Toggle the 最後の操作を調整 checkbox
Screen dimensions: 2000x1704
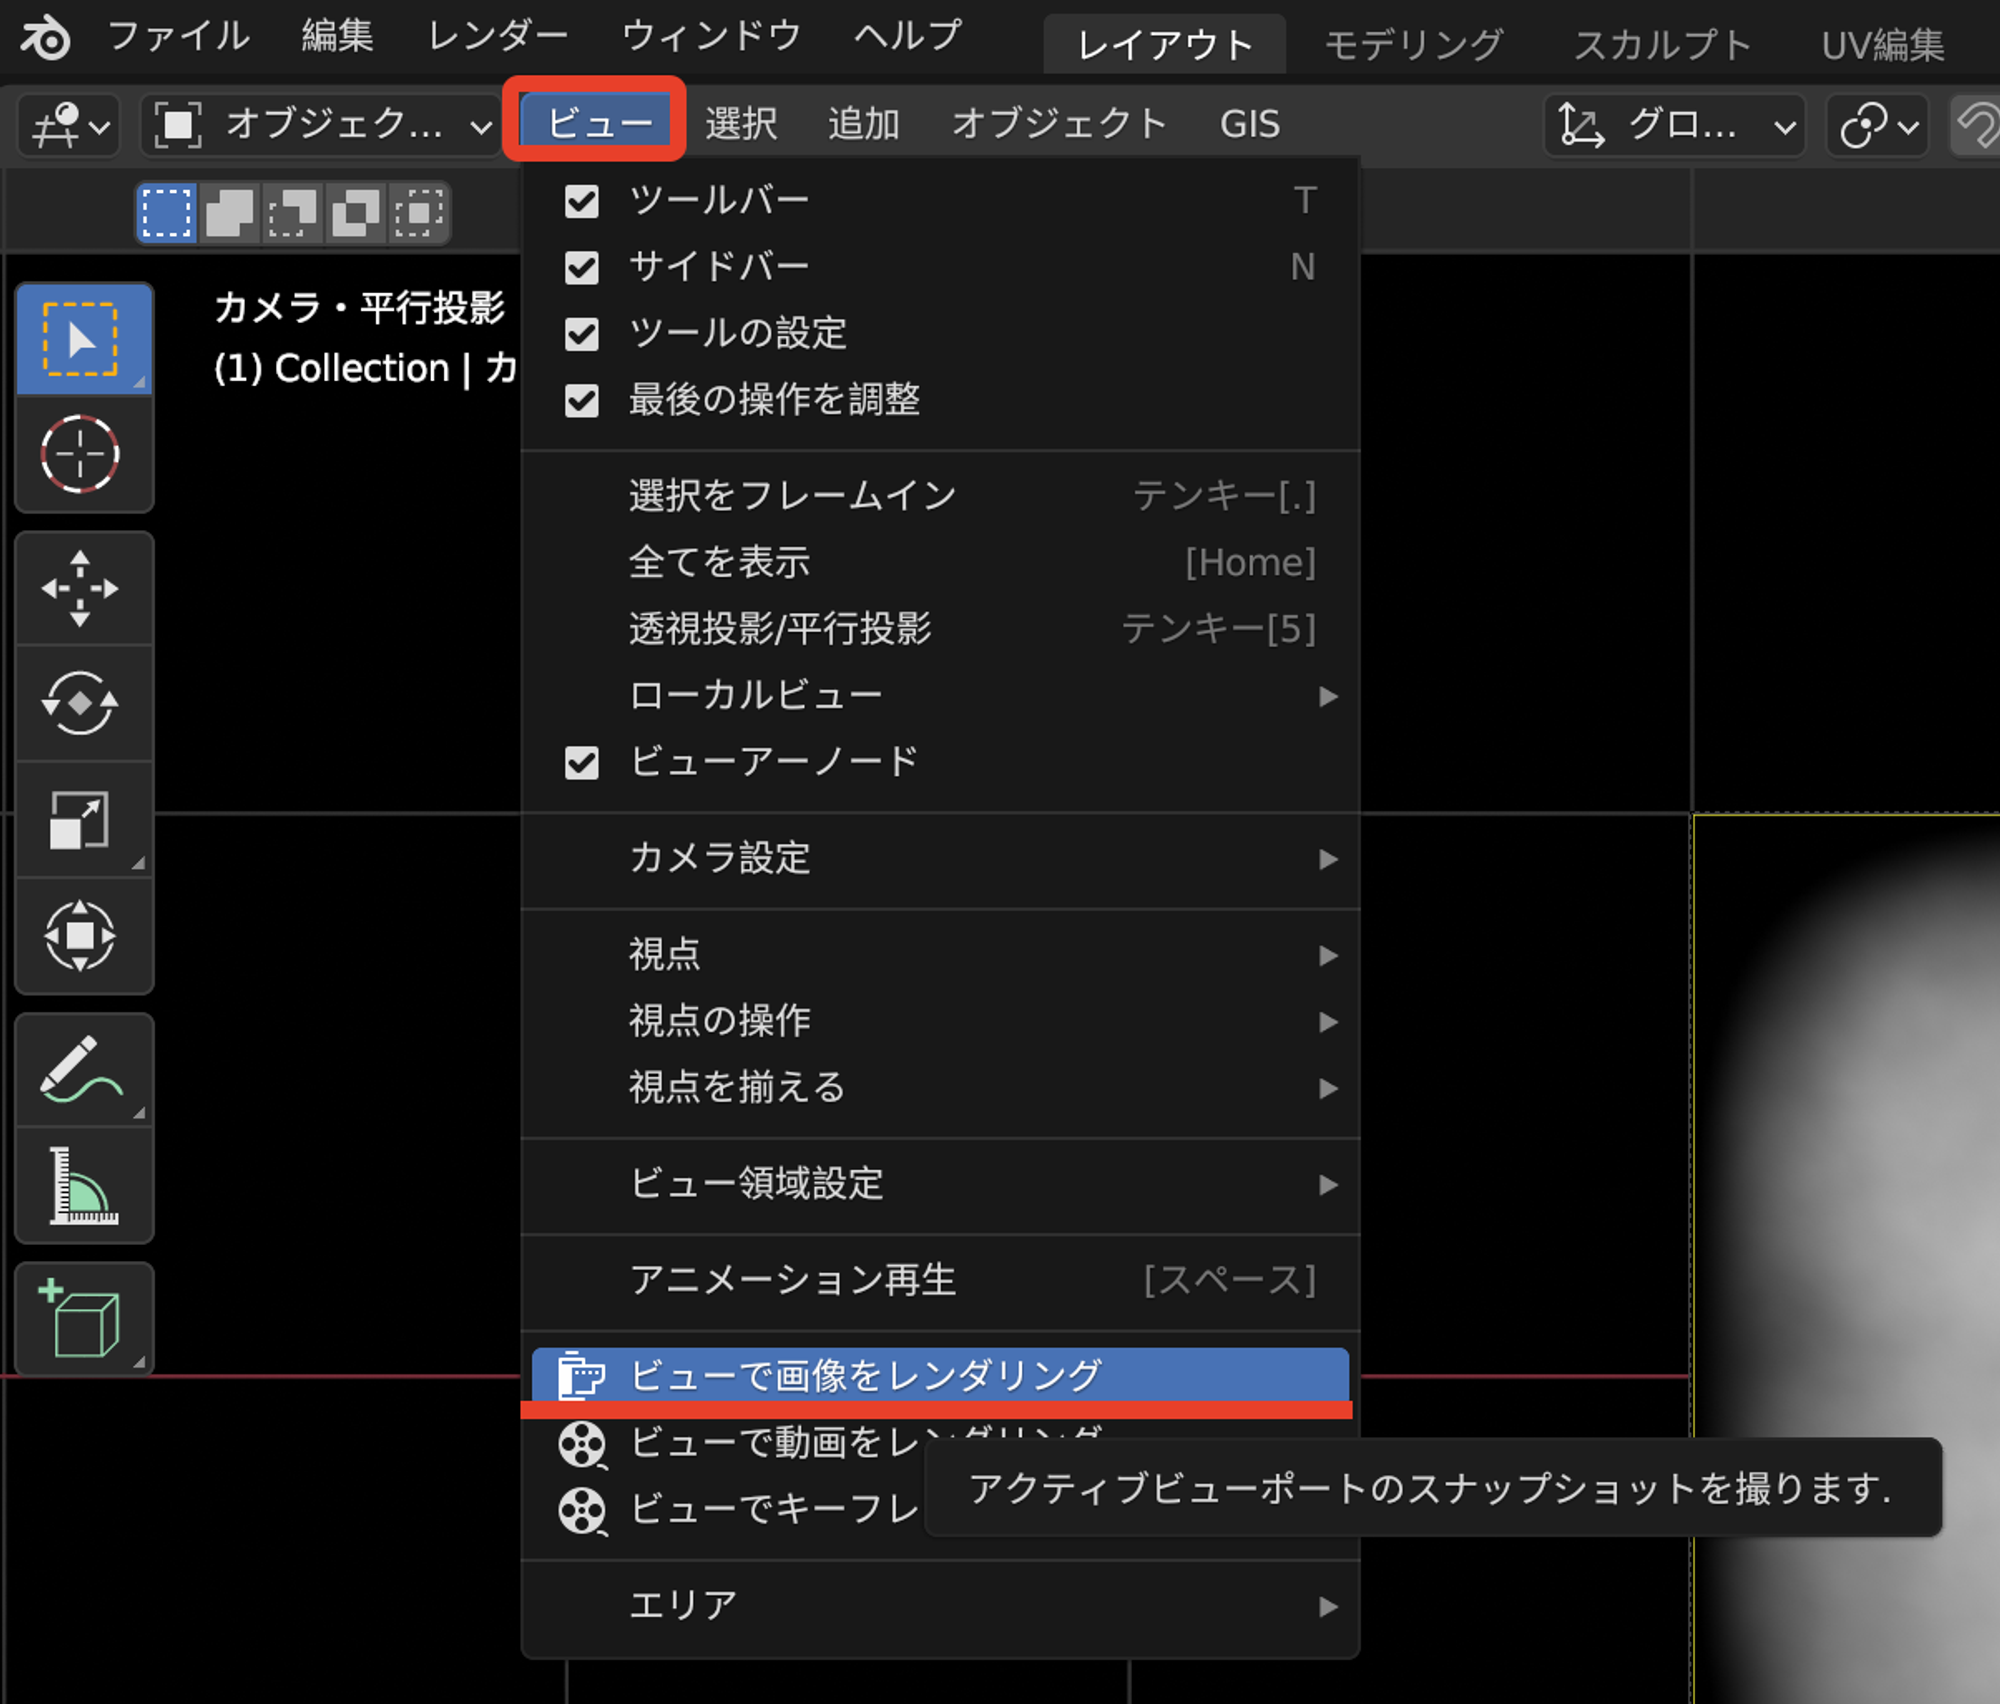coord(582,401)
